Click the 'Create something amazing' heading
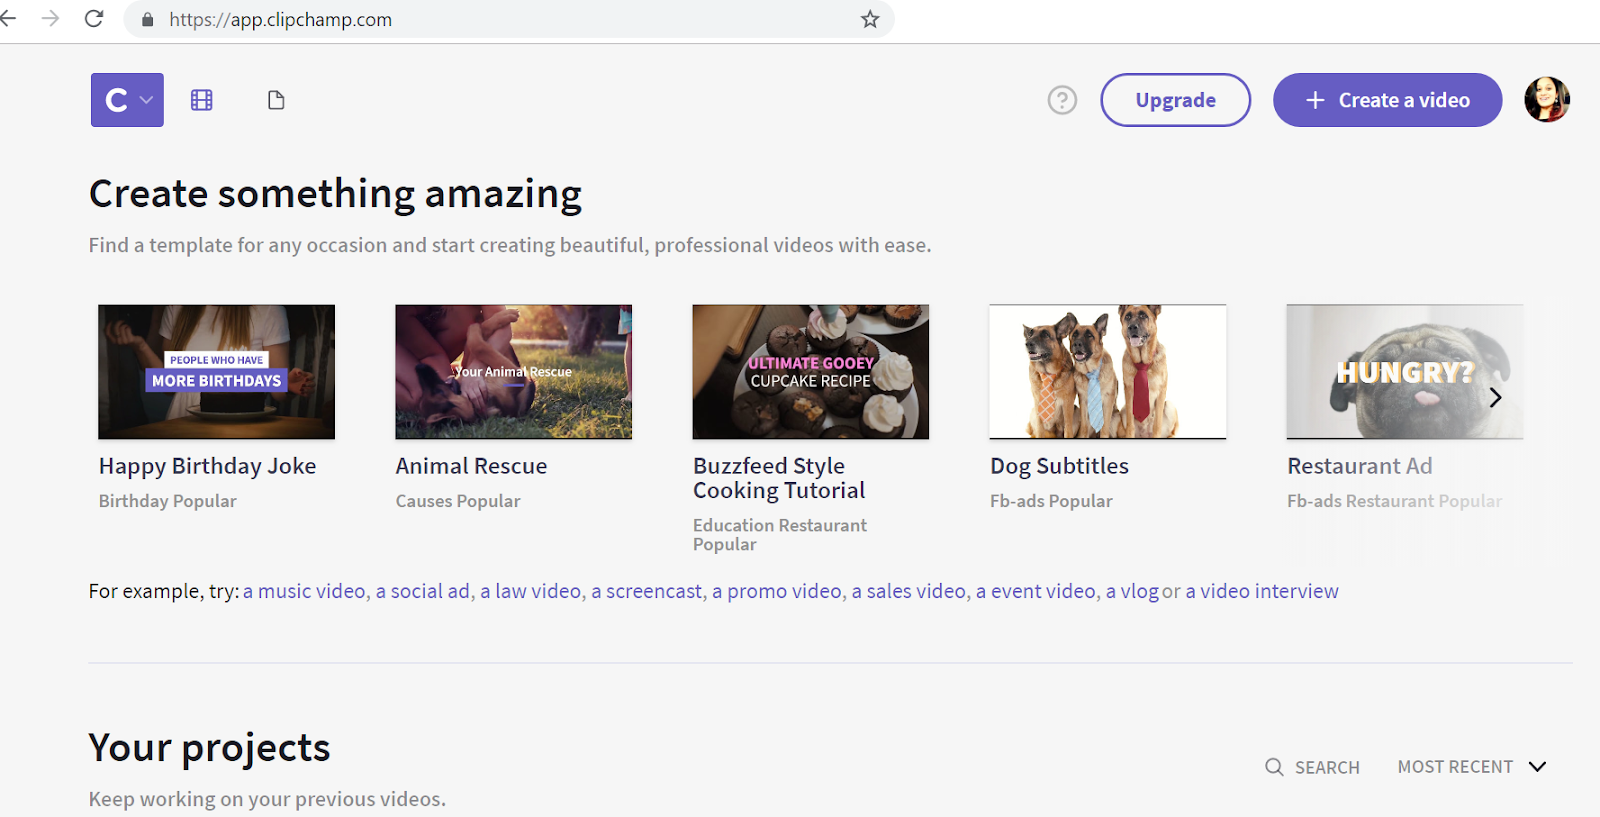 point(335,194)
